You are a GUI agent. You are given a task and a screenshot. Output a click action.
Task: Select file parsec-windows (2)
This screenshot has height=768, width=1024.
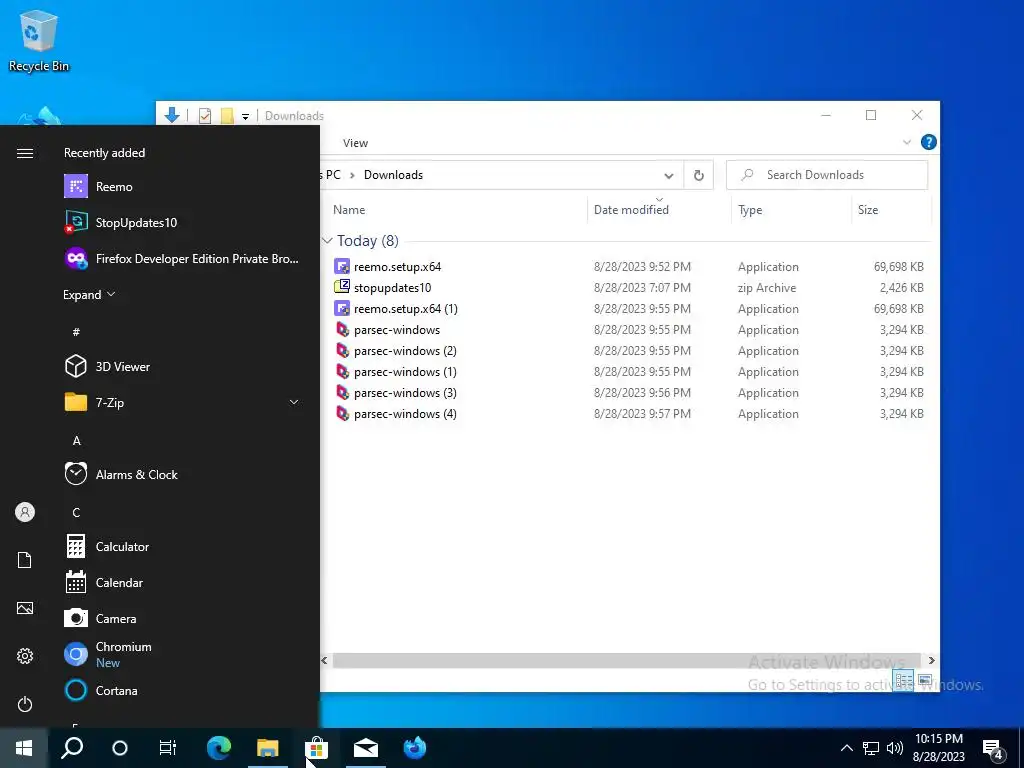(405, 351)
